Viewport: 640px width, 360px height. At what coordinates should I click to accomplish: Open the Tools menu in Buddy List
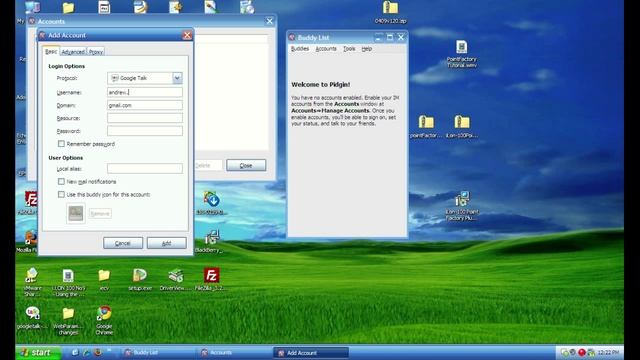pos(349,49)
